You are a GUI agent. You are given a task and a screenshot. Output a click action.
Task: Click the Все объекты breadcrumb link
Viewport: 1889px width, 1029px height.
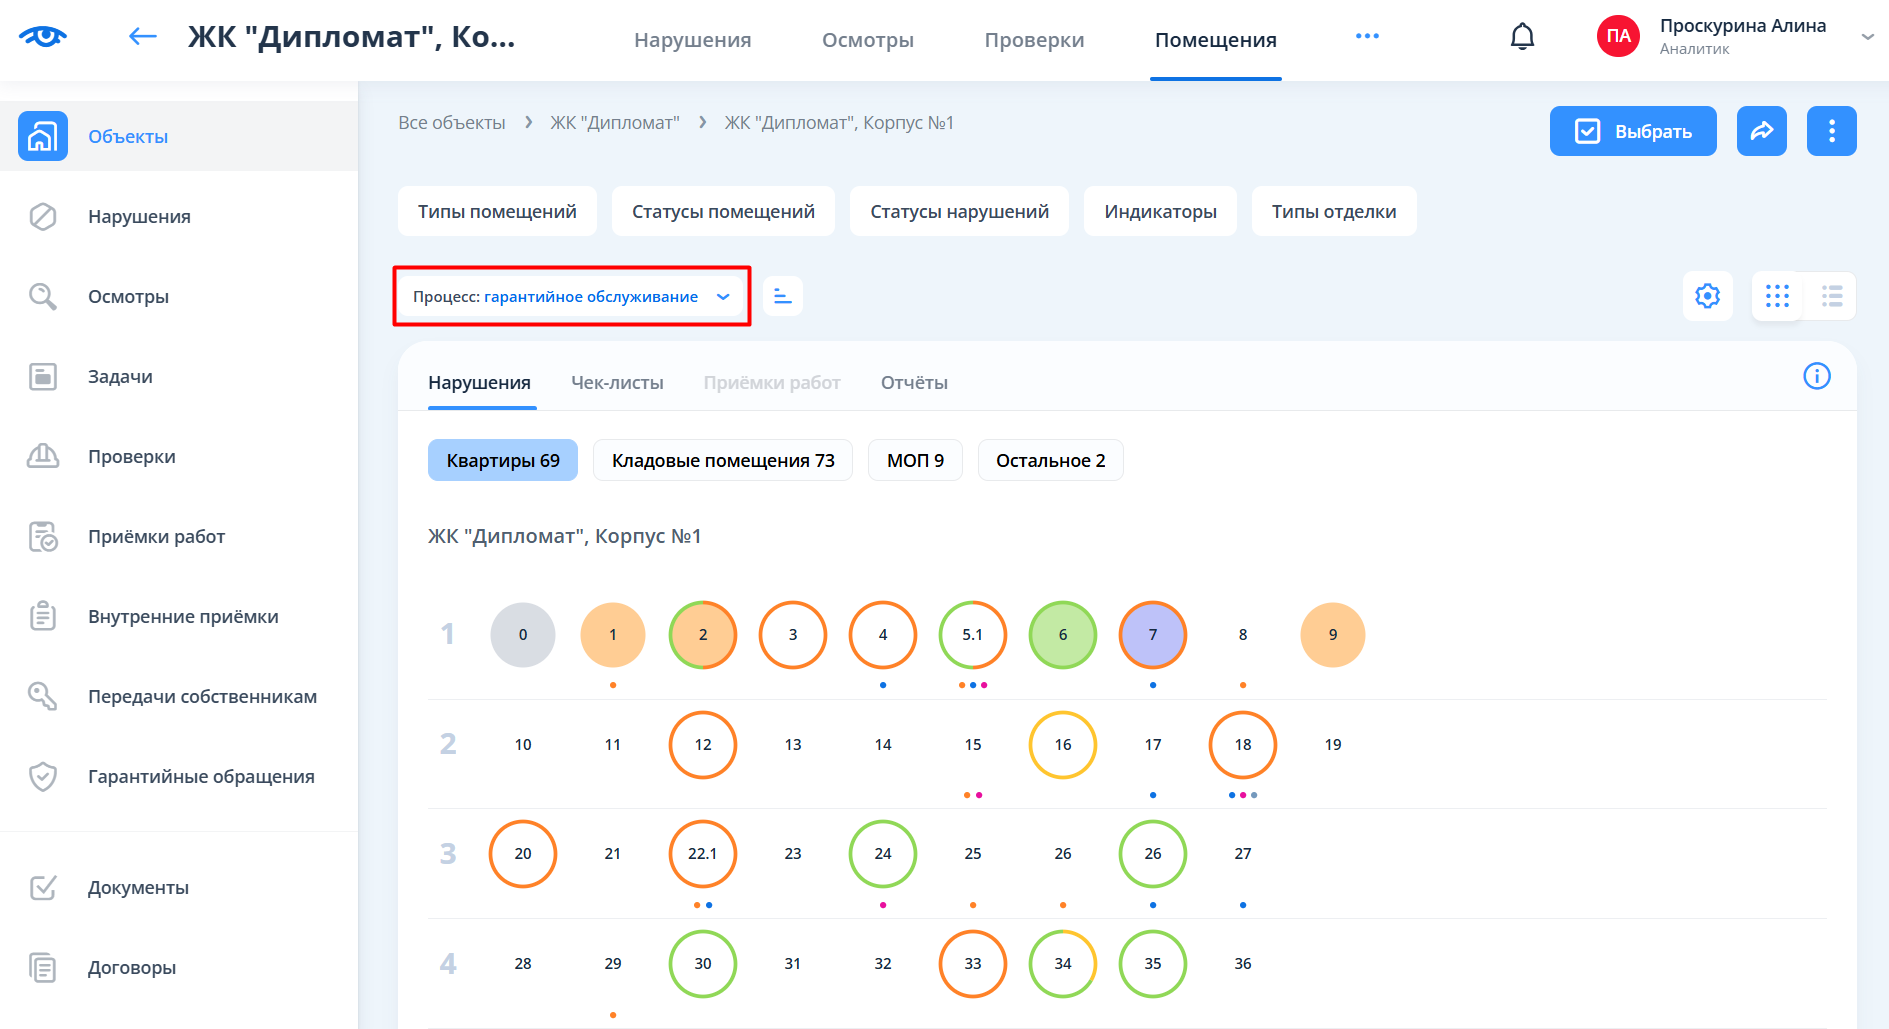tap(452, 123)
